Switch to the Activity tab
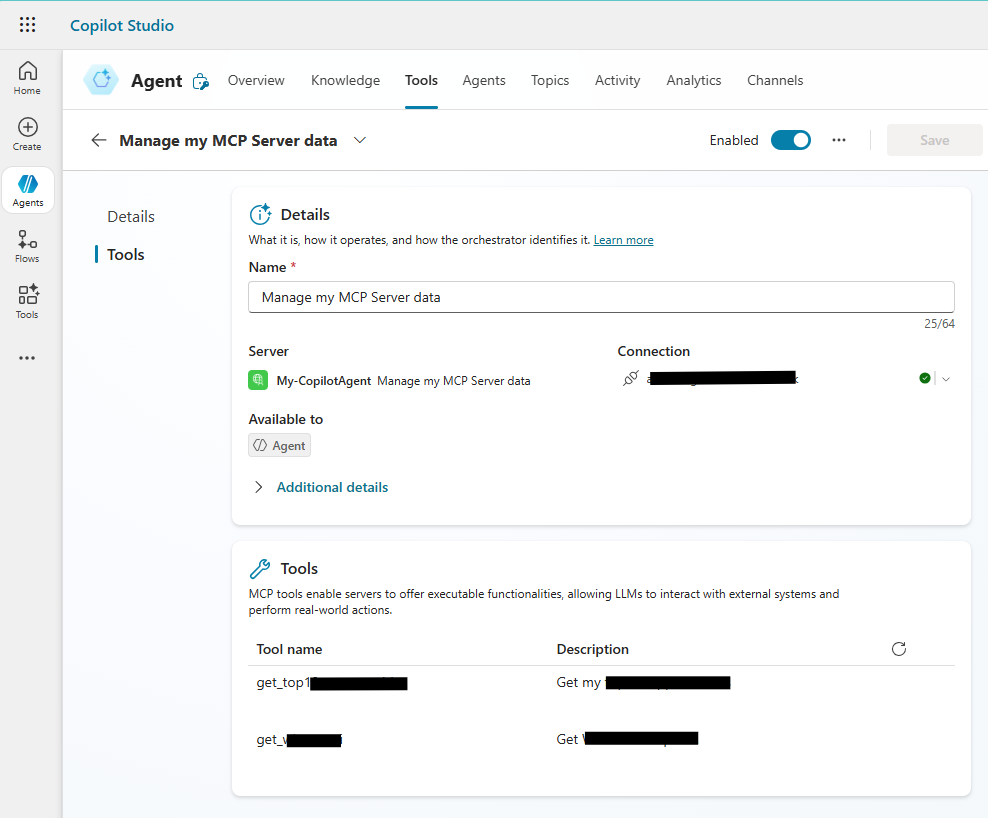 coord(618,80)
